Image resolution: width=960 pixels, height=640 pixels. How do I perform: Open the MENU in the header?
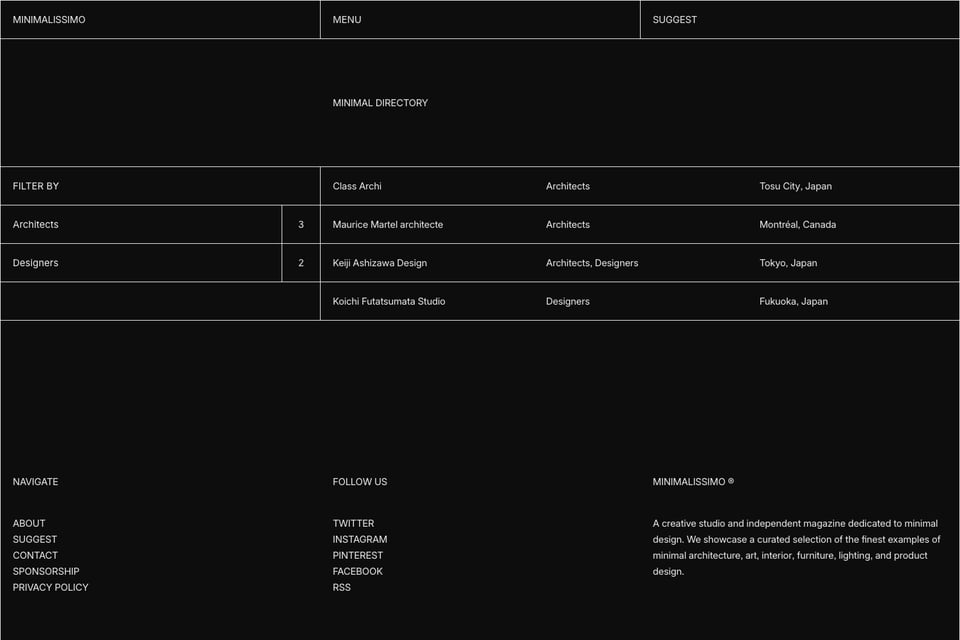347,20
